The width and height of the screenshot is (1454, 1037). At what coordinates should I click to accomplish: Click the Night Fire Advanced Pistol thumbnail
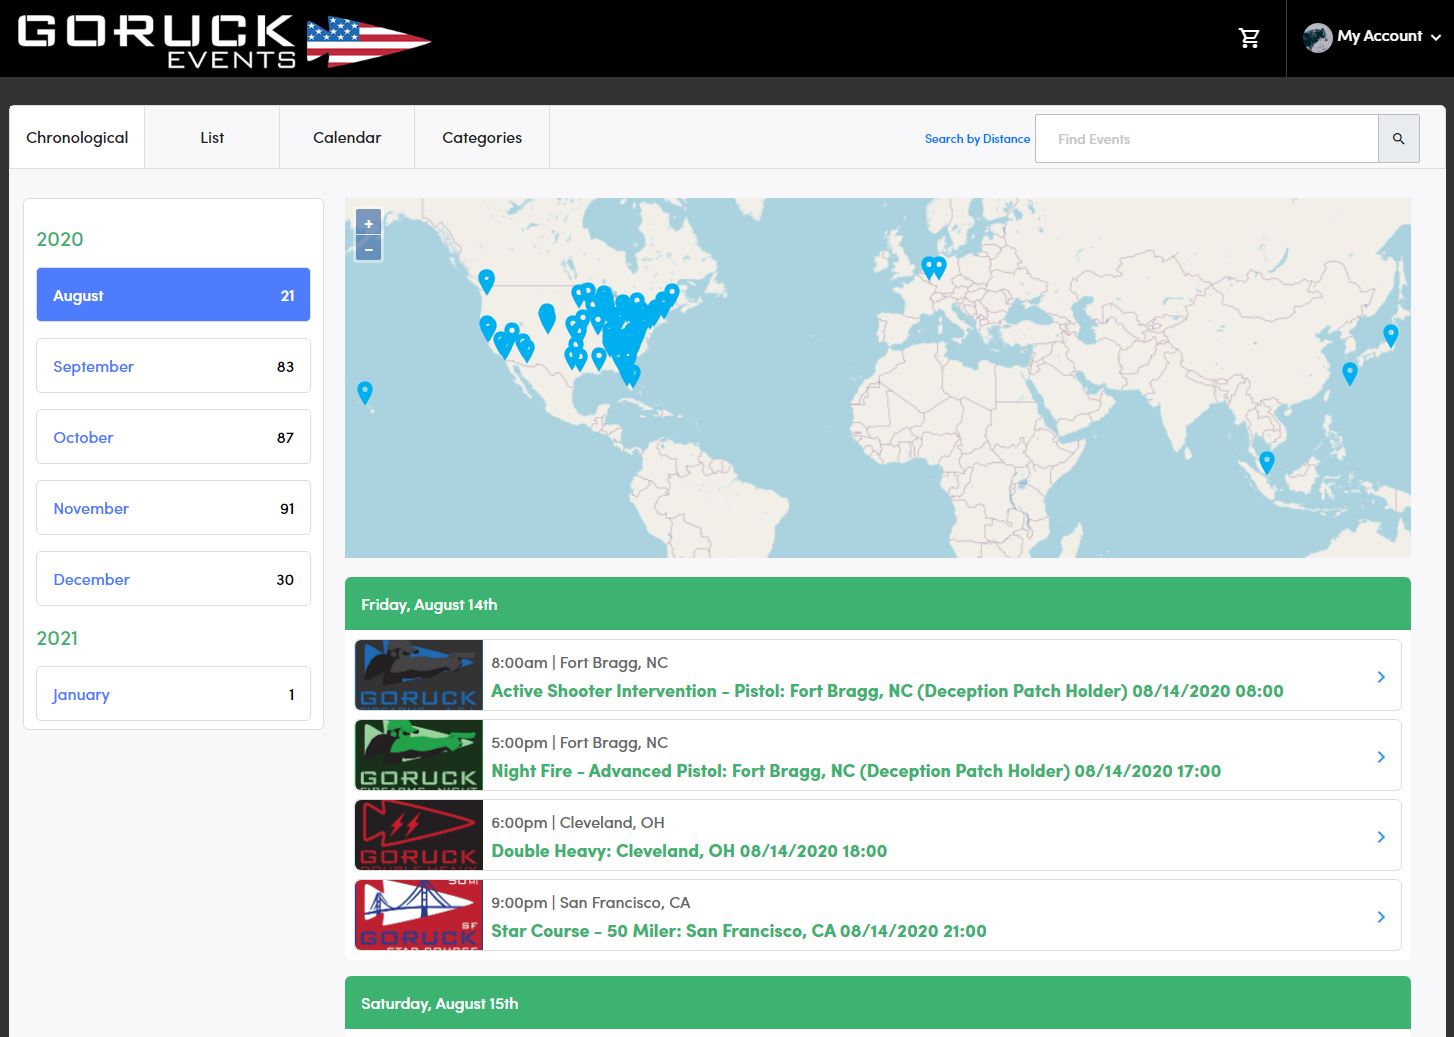click(419, 755)
